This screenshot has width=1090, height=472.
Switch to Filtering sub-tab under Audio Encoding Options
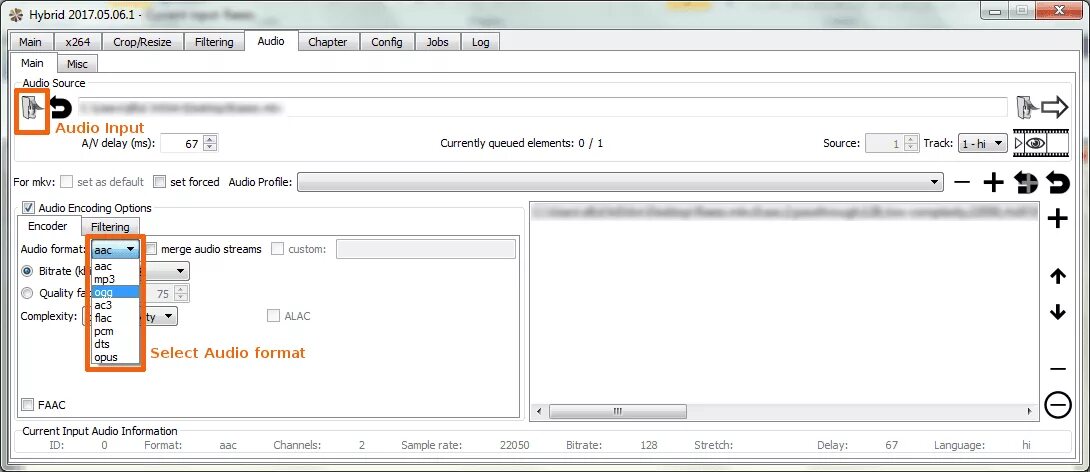pos(110,227)
